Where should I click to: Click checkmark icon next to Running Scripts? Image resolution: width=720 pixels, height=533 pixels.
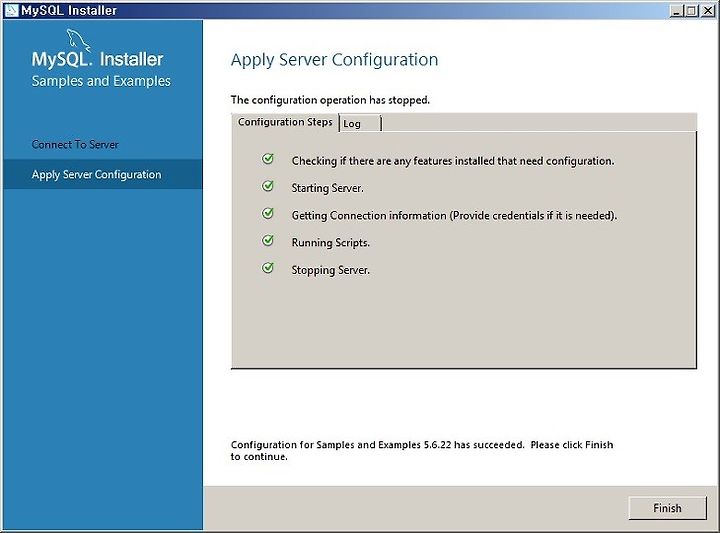pos(268,241)
